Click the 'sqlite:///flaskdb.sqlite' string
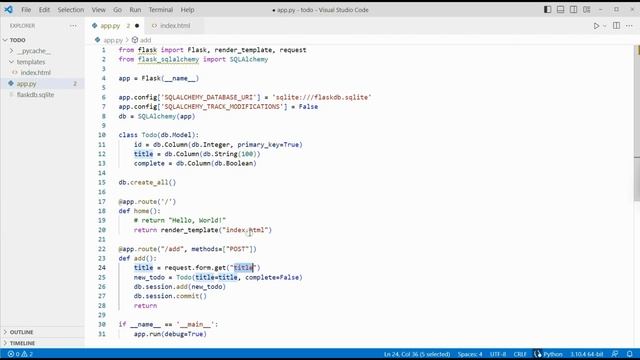Image resolution: width=640 pixels, height=360 pixels. pos(322,98)
